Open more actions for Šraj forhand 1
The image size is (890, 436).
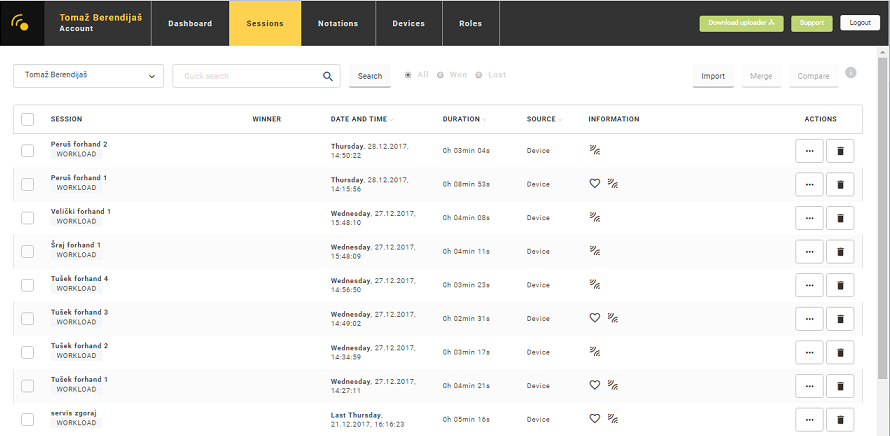click(x=809, y=251)
